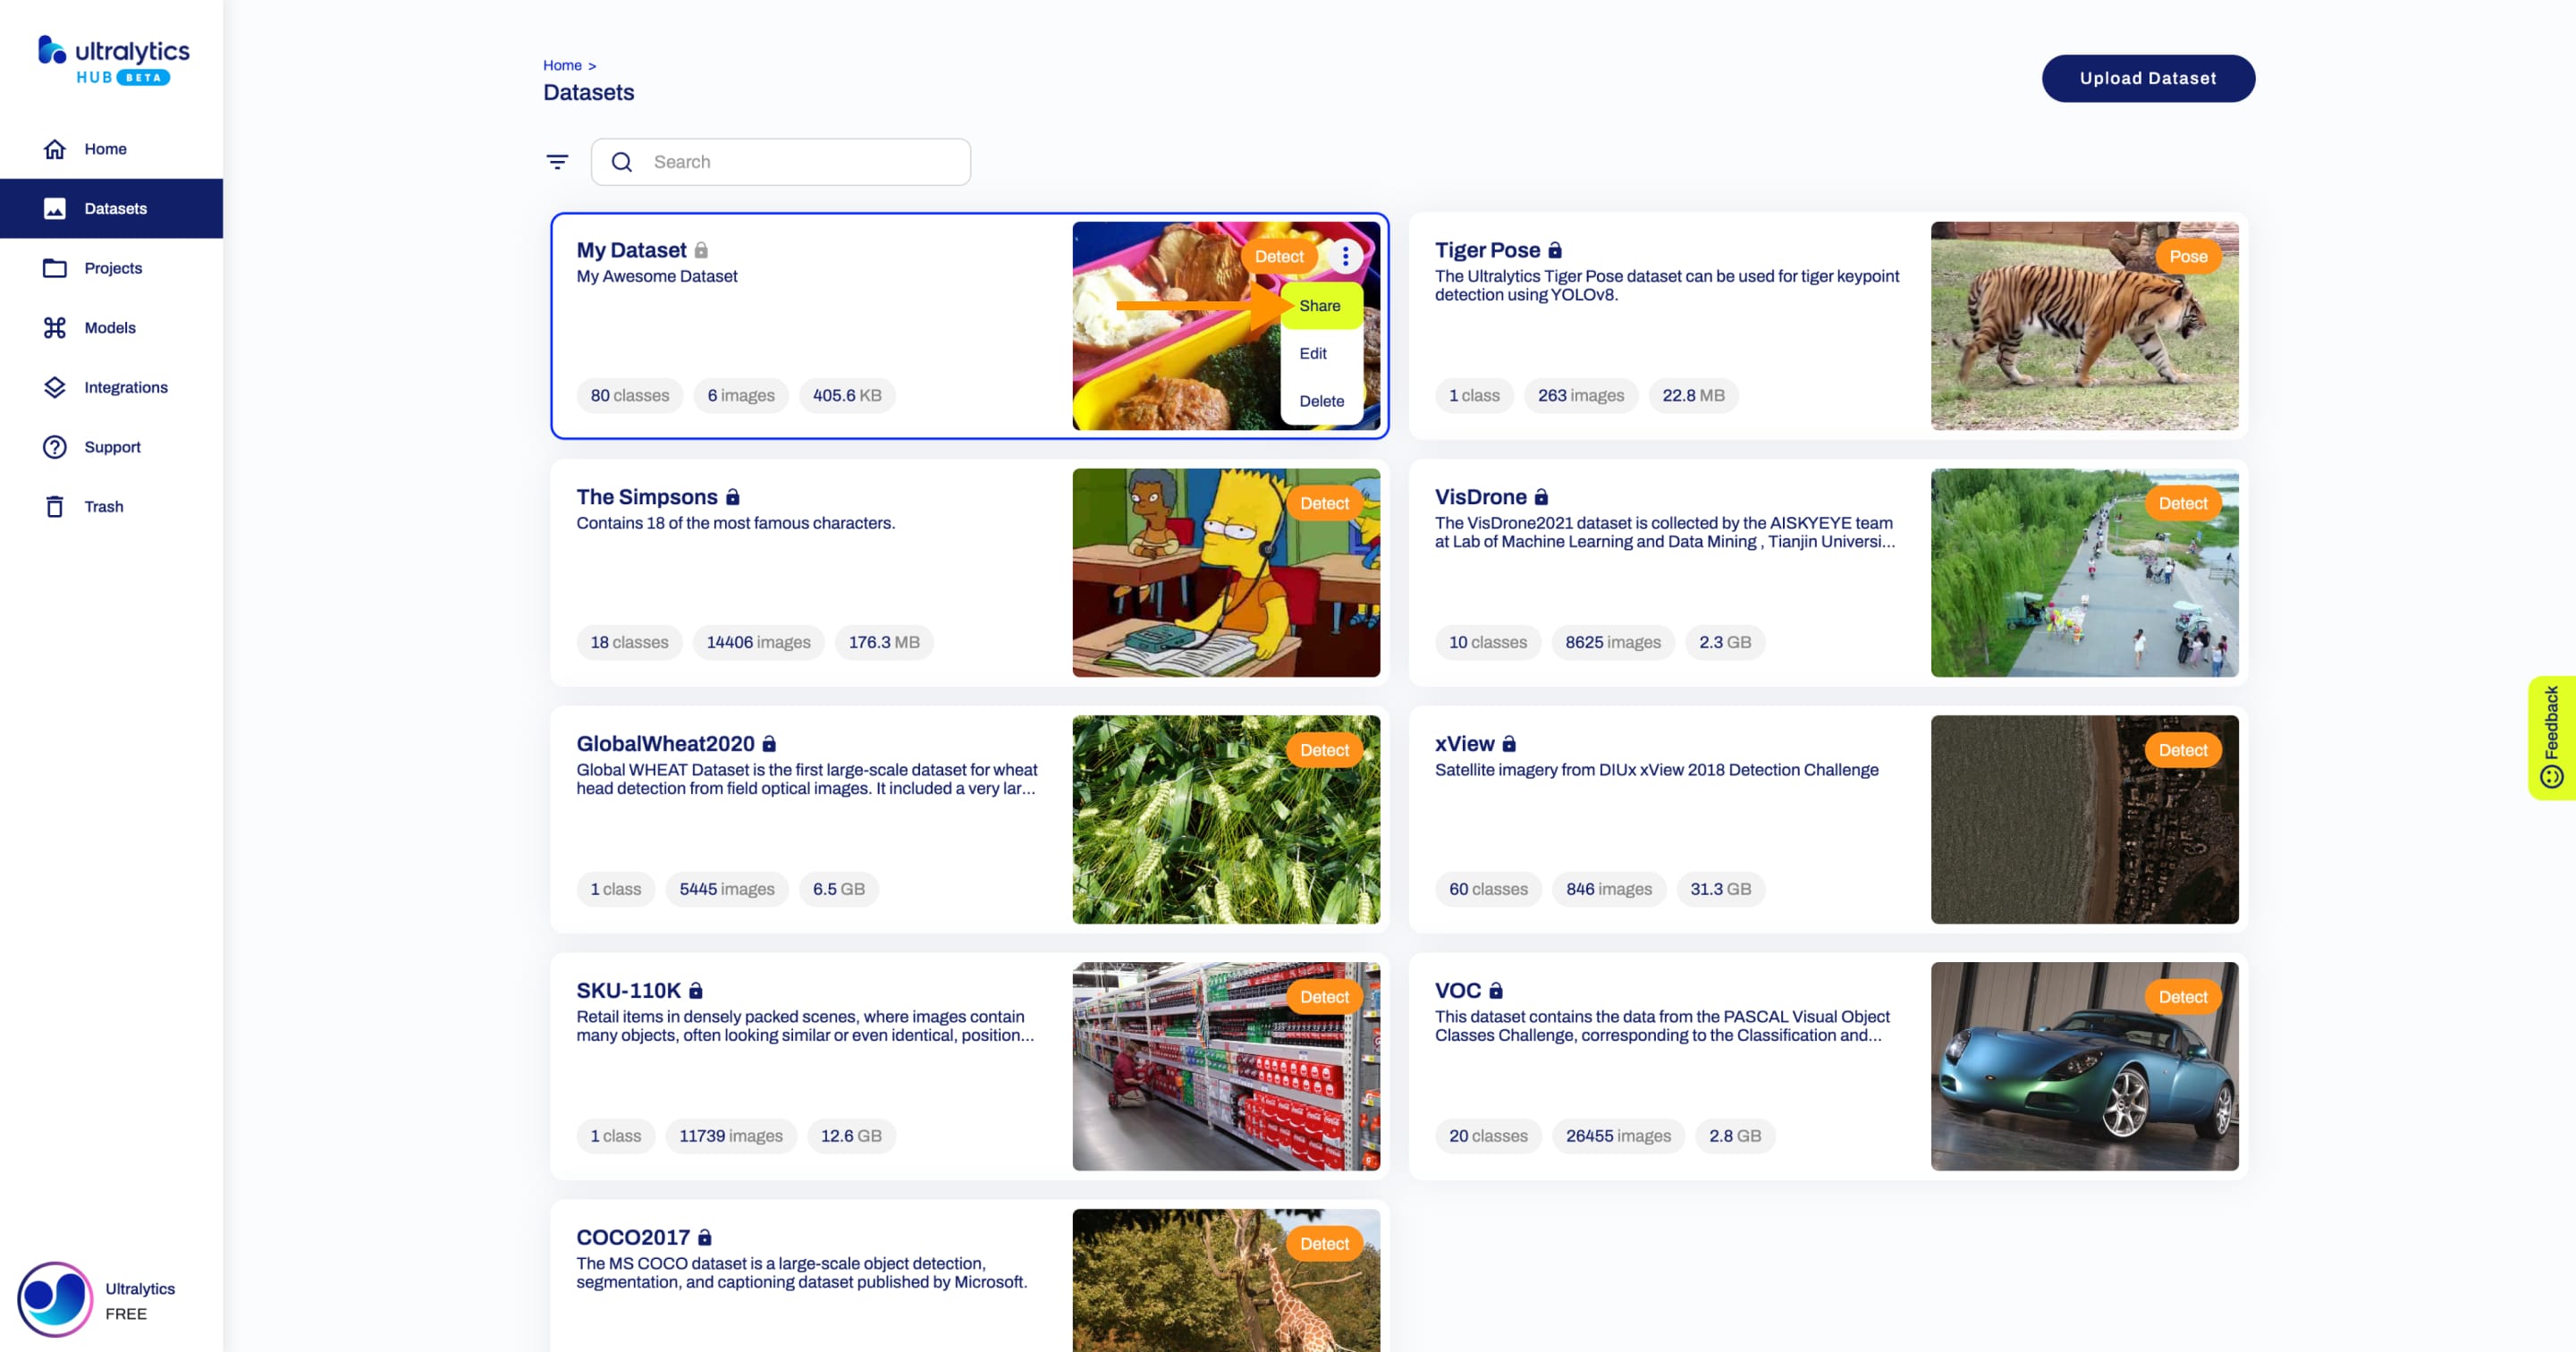This screenshot has height=1352, width=2576.
Task: Click the search input field
Action: point(785,160)
